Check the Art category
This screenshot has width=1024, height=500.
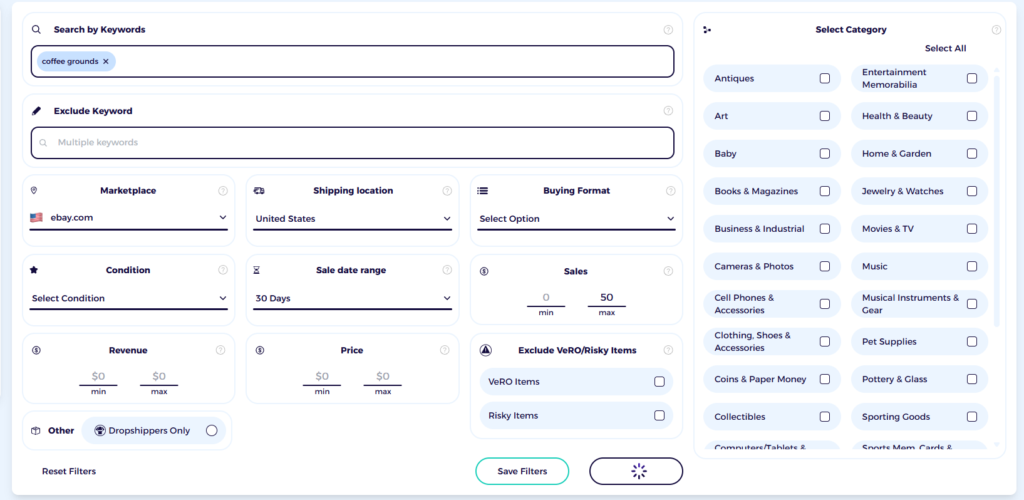coord(825,116)
